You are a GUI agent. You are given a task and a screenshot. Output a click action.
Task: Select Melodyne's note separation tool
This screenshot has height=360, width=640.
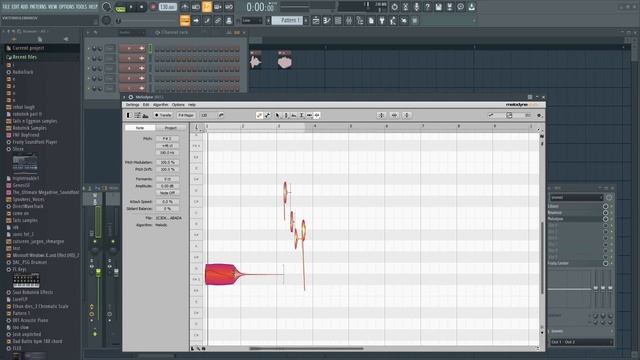point(317,116)
